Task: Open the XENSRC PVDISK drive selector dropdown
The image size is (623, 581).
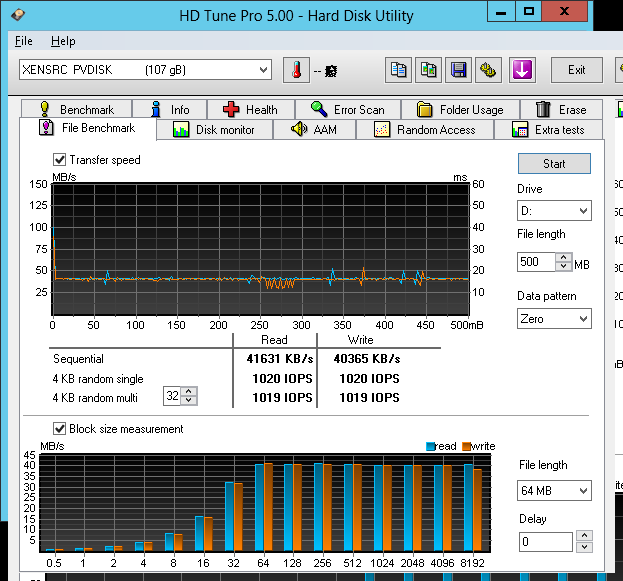Action: tap(145, 70)
